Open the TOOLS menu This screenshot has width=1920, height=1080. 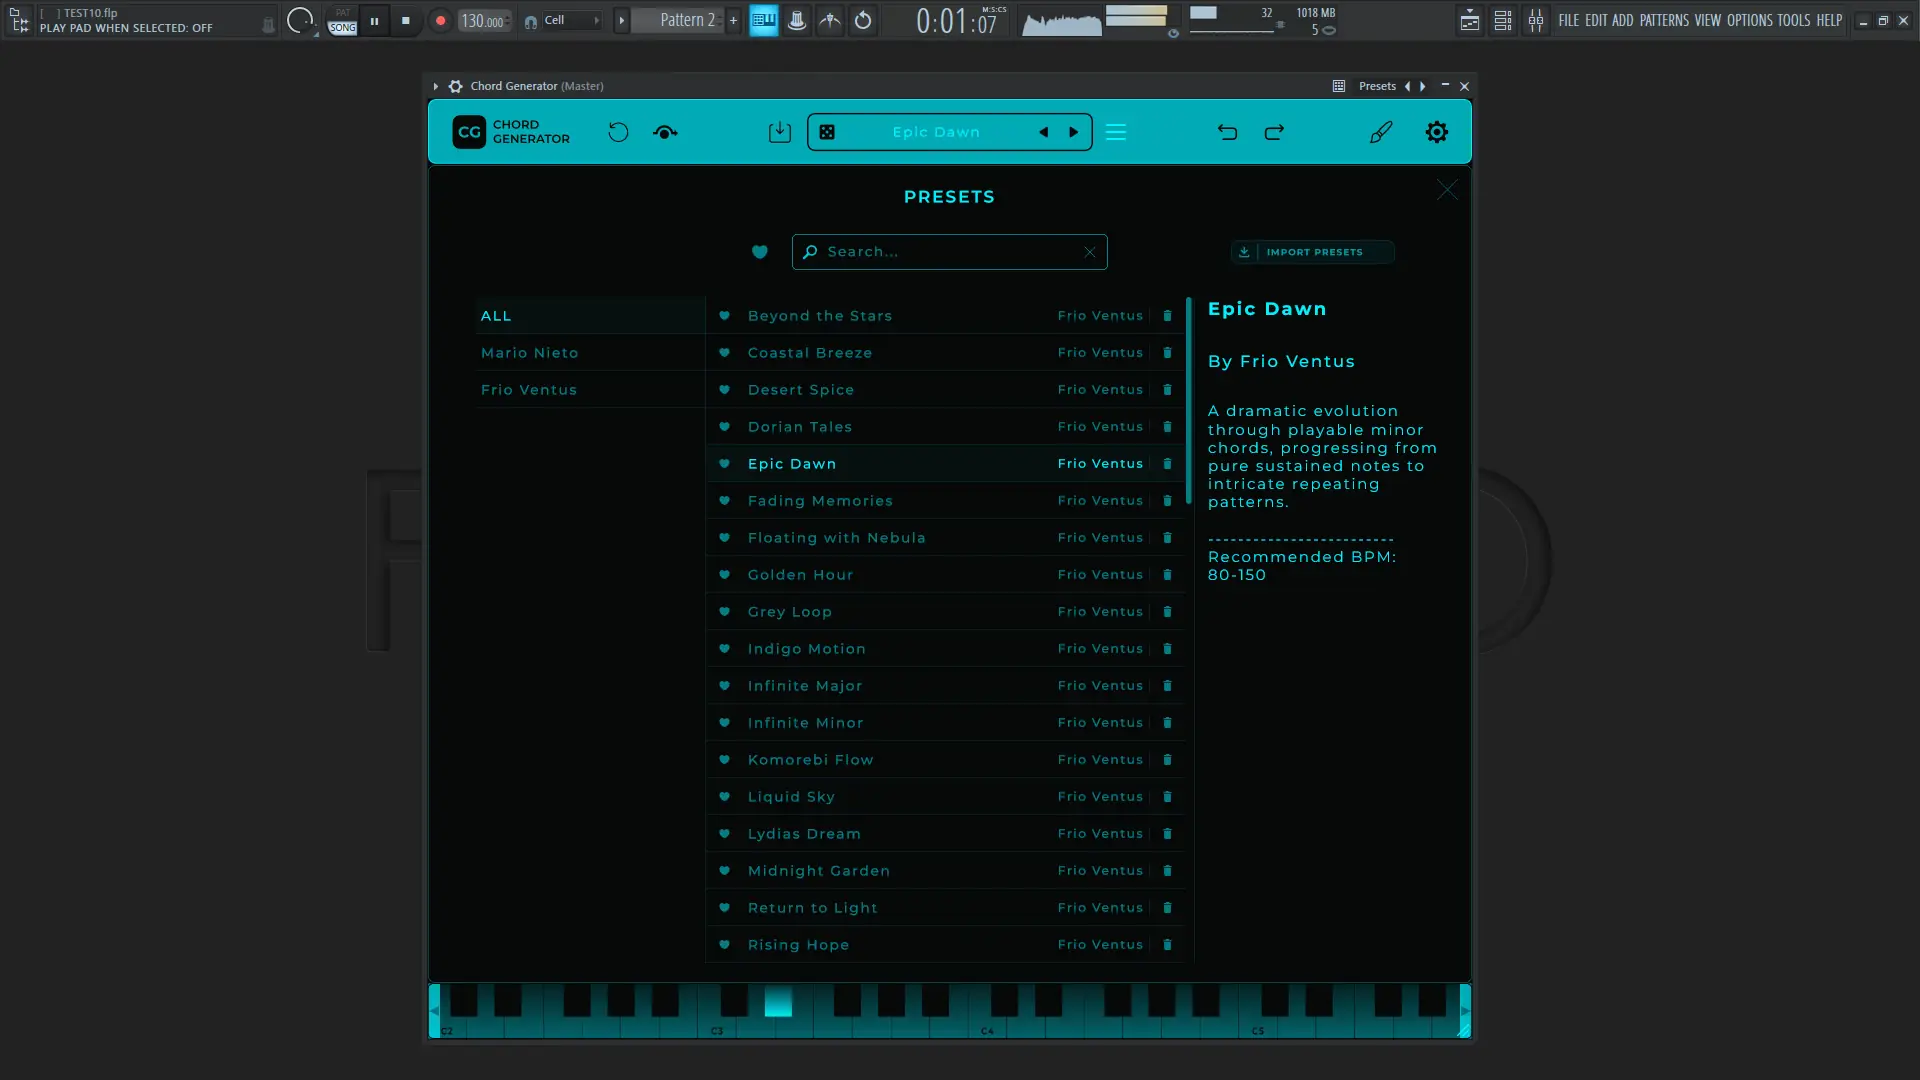[x=1793, y=20]
